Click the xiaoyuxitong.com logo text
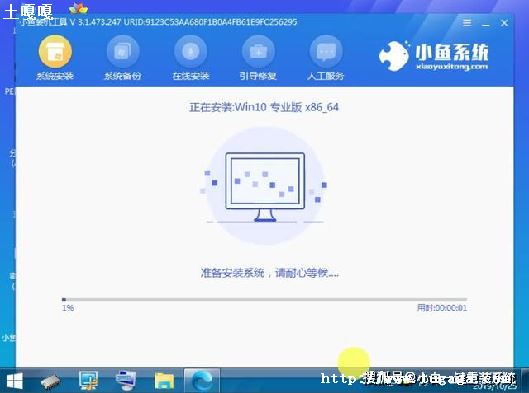The image size is (529, 393). point(452,66)
